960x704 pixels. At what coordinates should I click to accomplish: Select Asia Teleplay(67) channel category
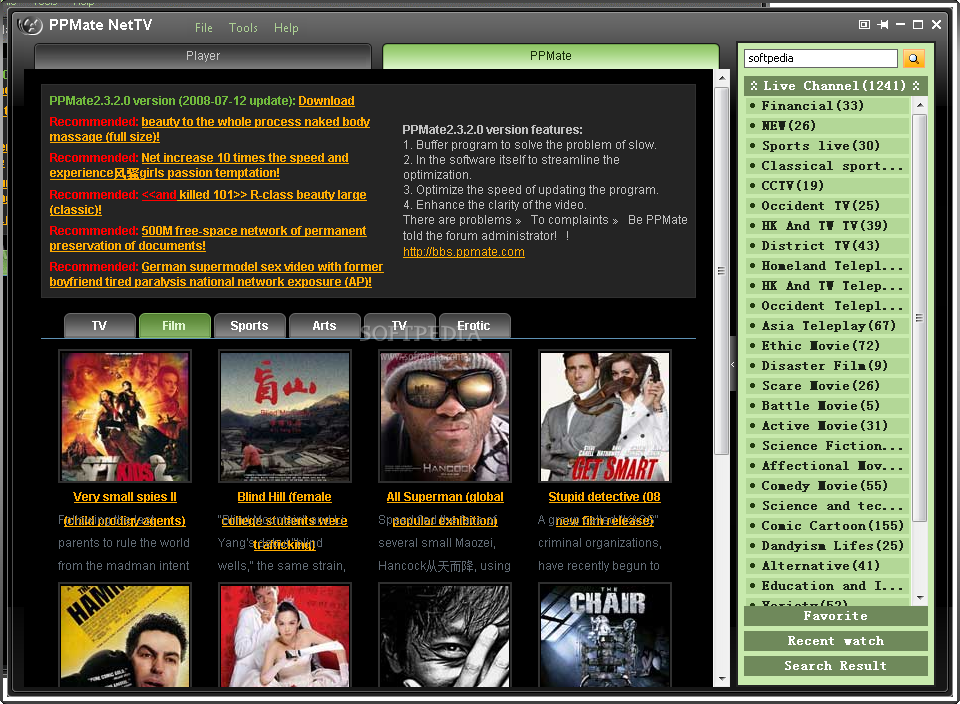(828, 326)
